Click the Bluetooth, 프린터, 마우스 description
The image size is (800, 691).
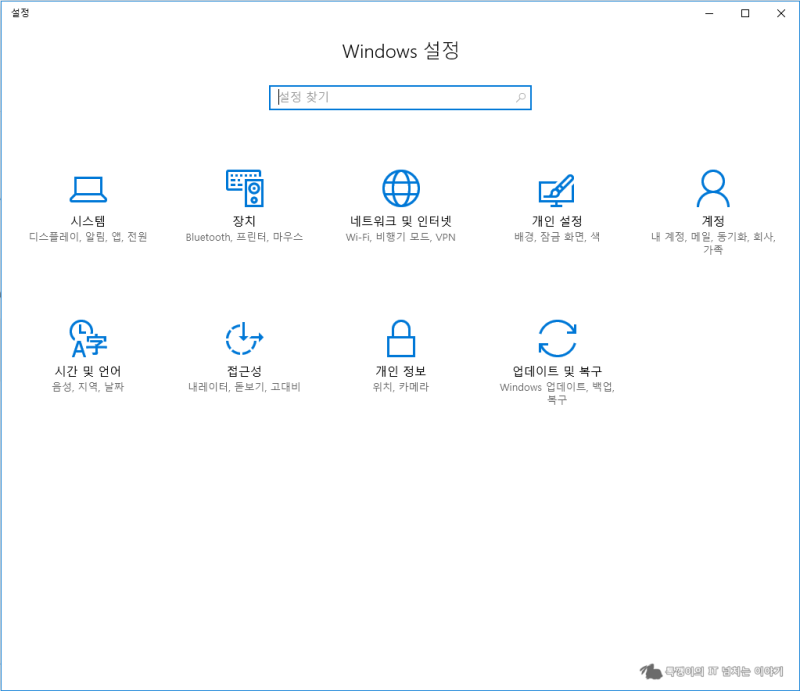coord(244,237)
